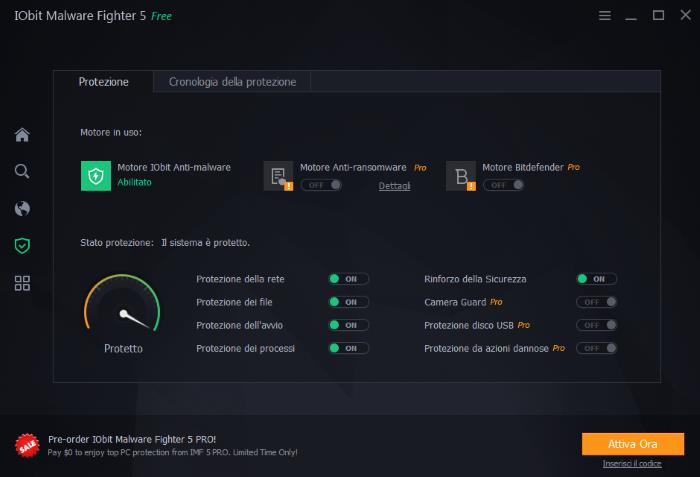Click Inserisci il codice link
This screenshot has width=700, height=477.
[632, 463]
